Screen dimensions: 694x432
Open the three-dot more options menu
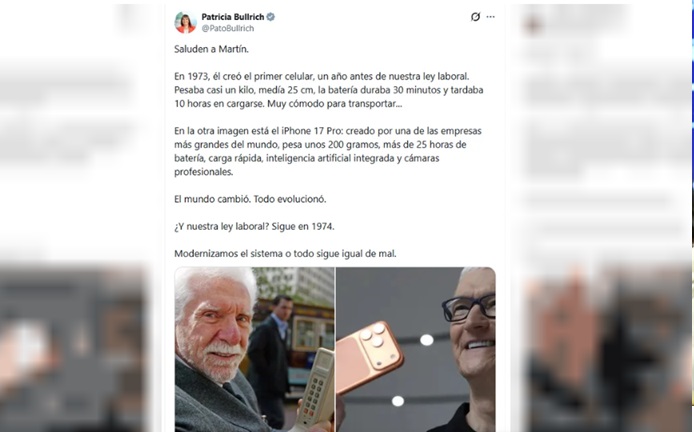[x=490, y=17]
